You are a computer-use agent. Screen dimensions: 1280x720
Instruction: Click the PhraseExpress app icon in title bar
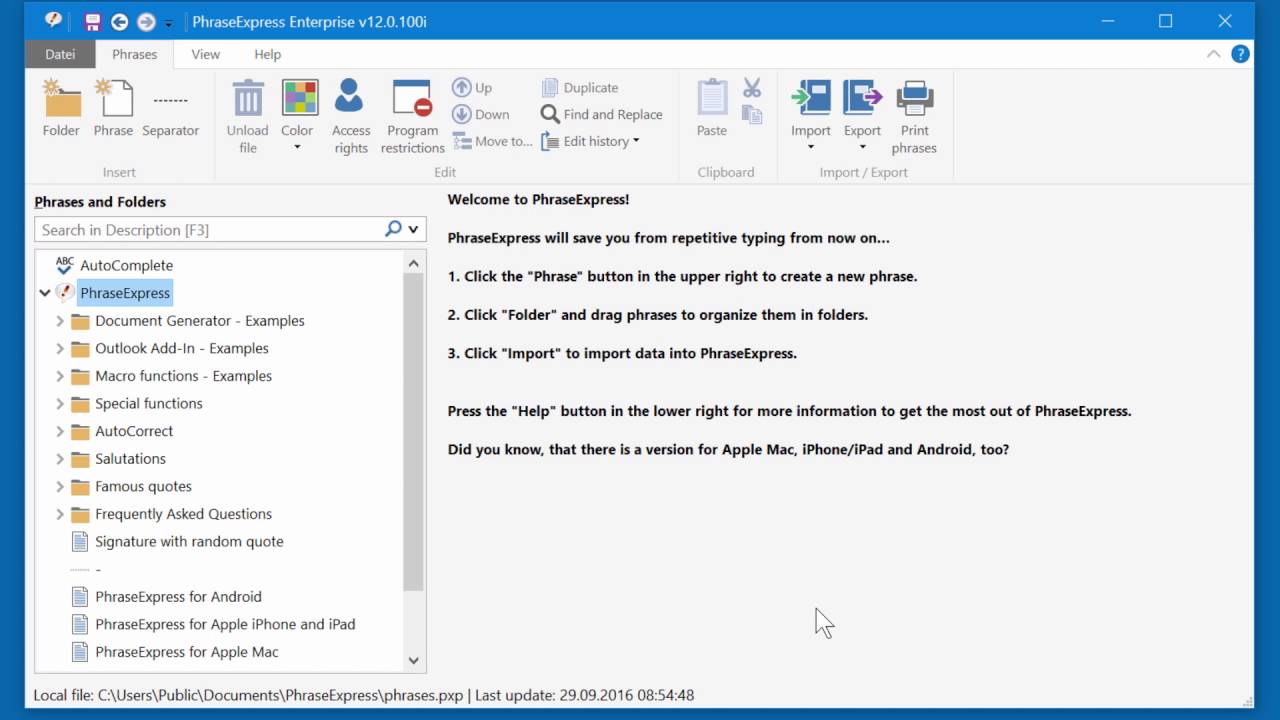(x=54, y=21)
